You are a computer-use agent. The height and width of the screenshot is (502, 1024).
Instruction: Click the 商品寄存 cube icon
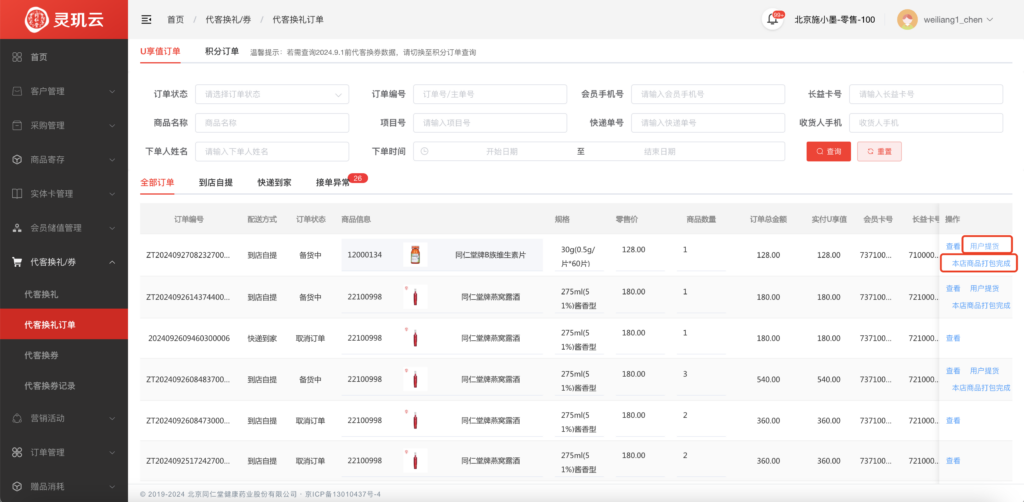coord(18,160)
